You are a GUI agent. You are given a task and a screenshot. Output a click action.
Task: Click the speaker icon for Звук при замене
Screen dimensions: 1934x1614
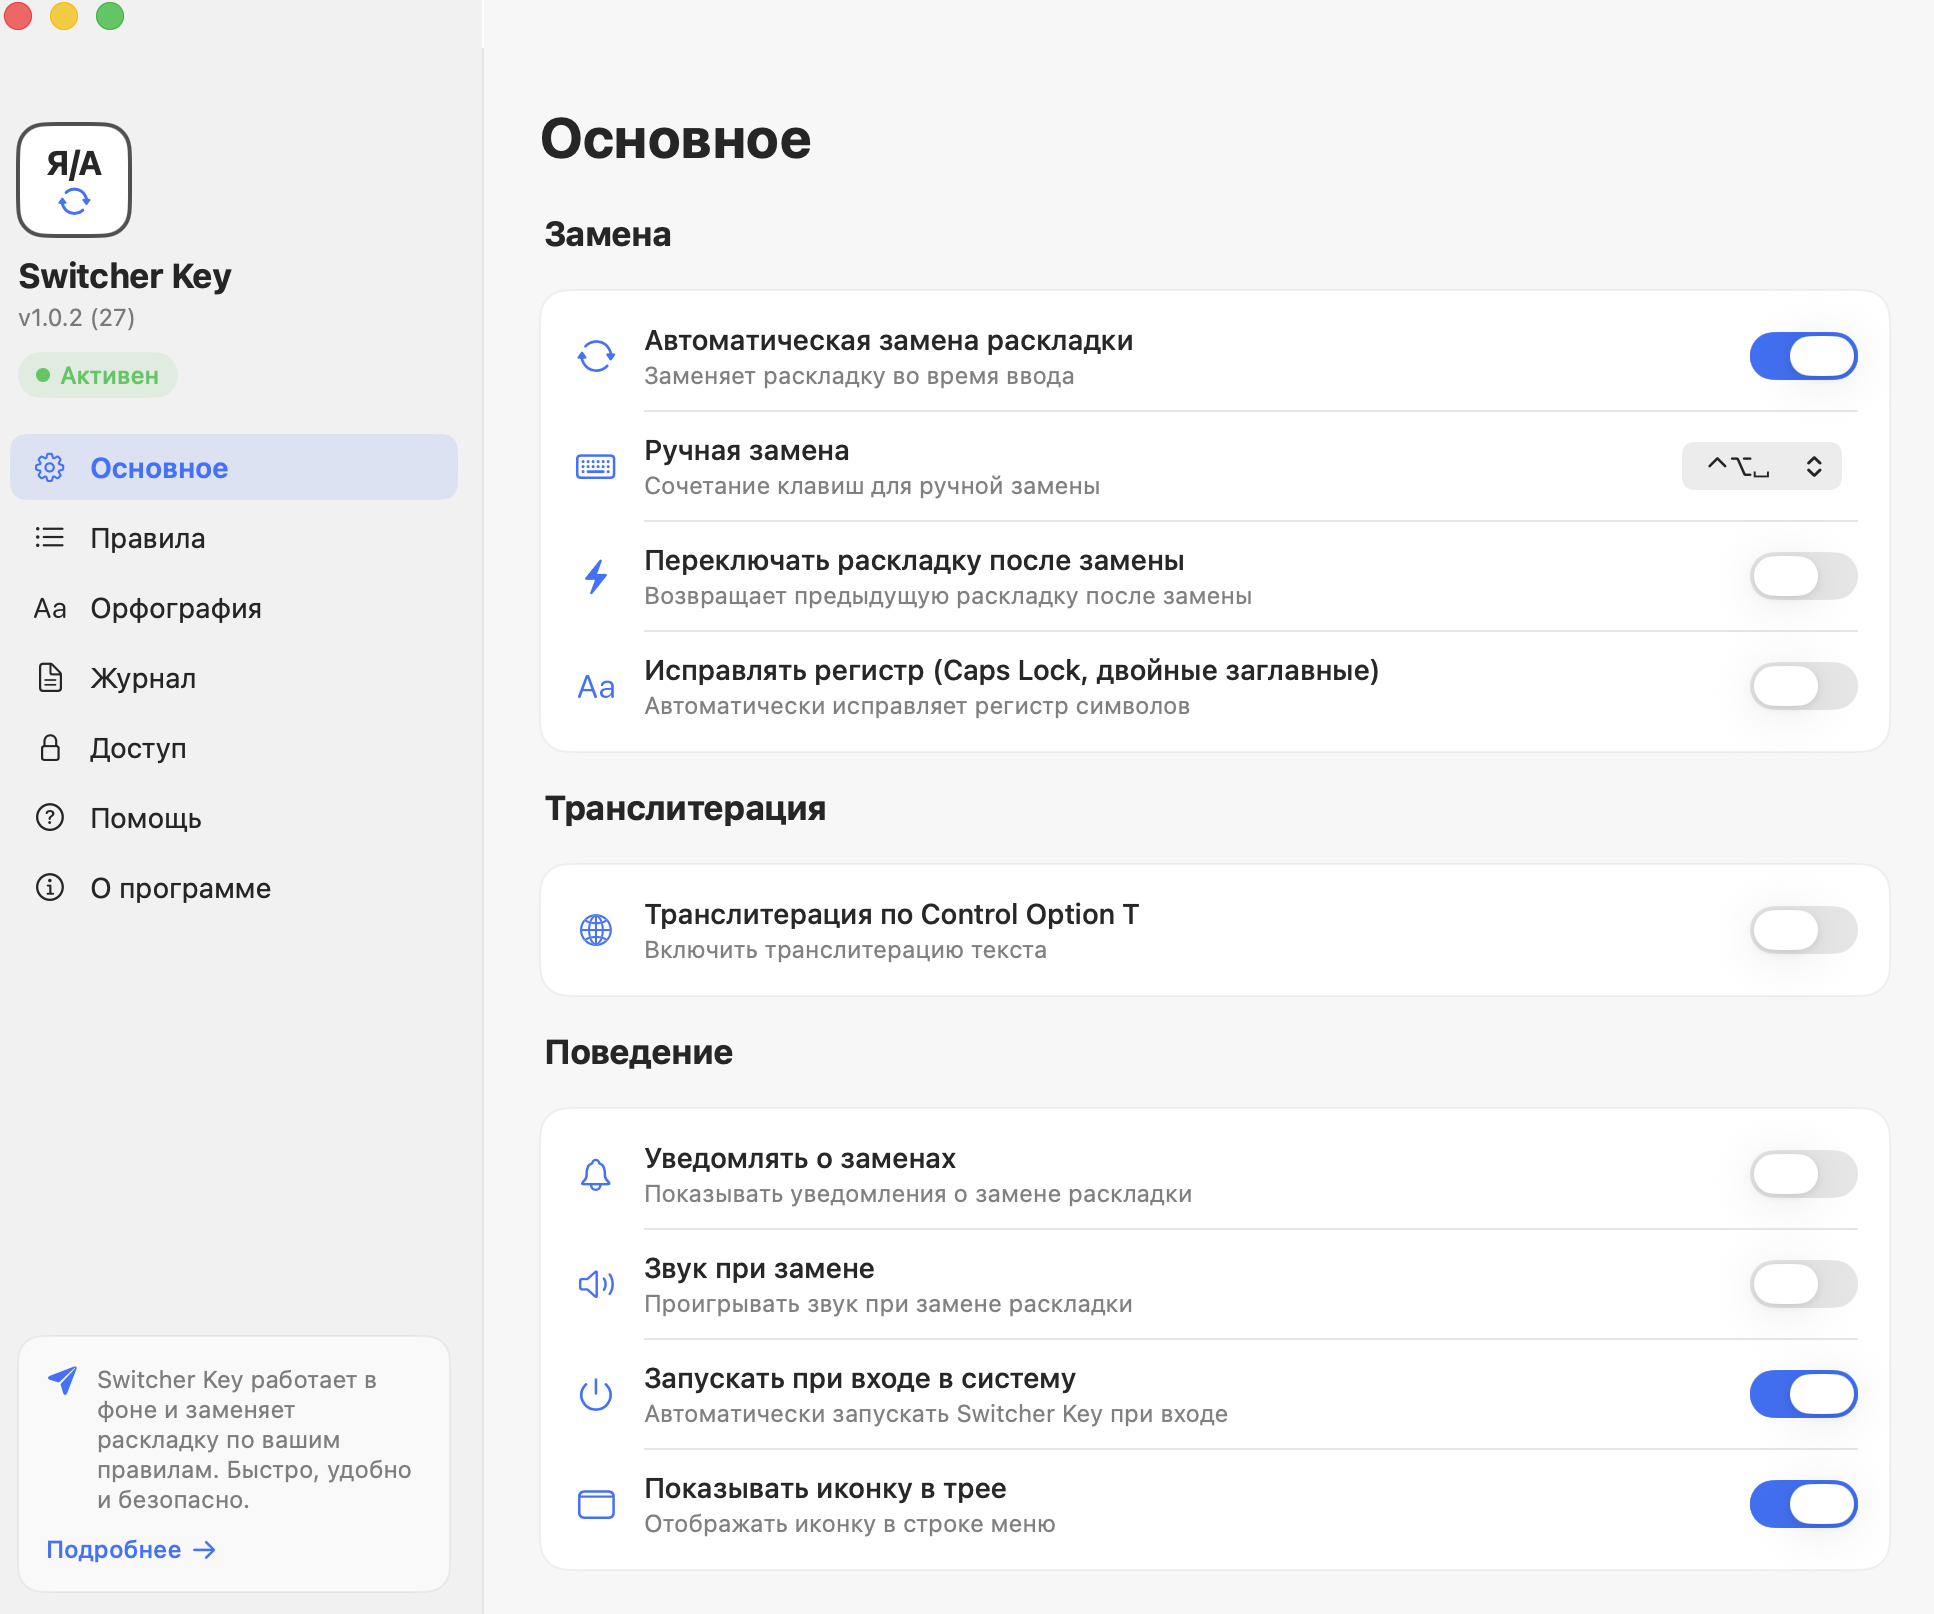(x=596, y=1284)
